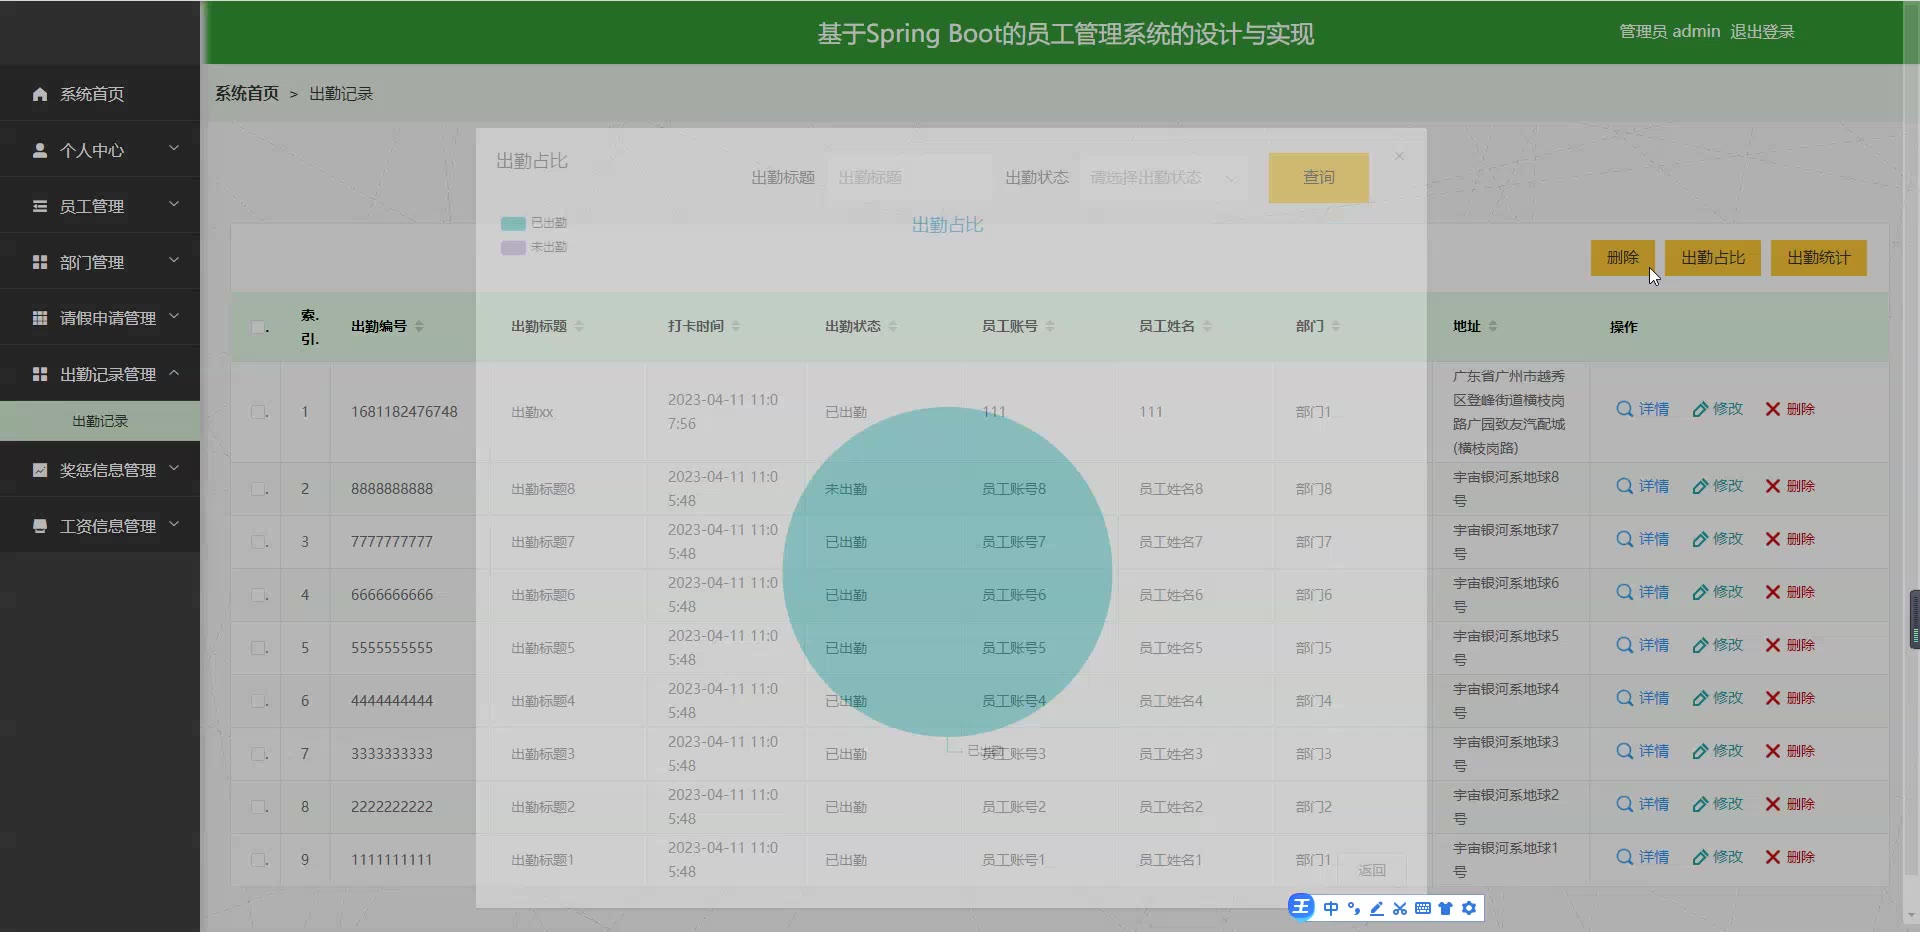This screenshot has width=1920, height=932.
Task: Check the checkbox for row 2222222222
Action: (258, 807)
